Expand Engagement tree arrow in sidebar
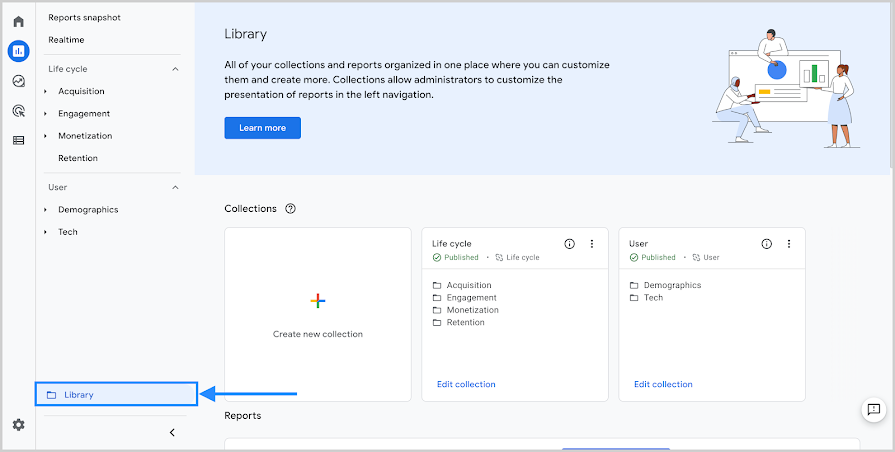The height and width of the screenshot is (452, 895). pyautogui.click(x=46, y=114)
